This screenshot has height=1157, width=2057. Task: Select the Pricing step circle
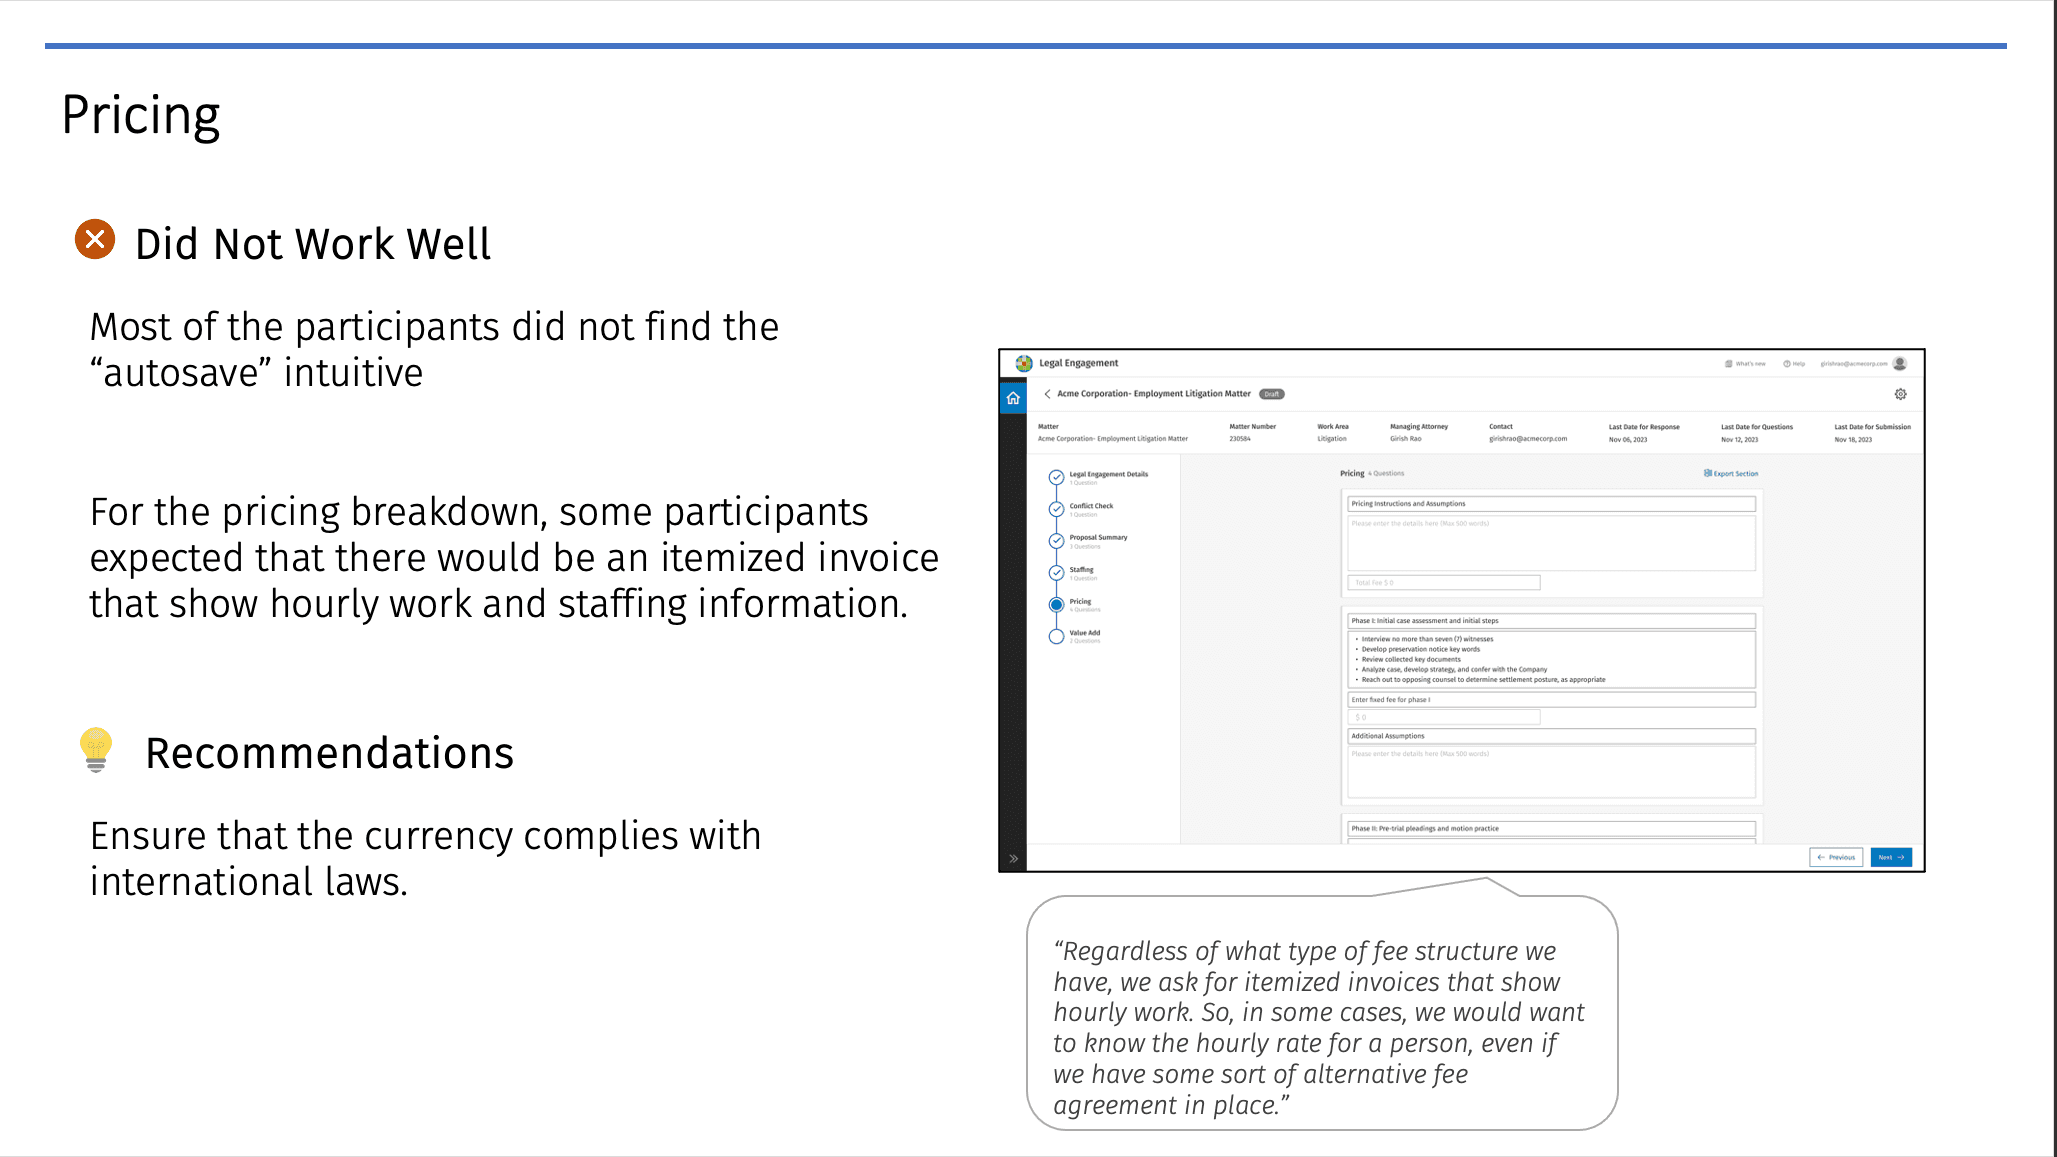click(1056, 605)
